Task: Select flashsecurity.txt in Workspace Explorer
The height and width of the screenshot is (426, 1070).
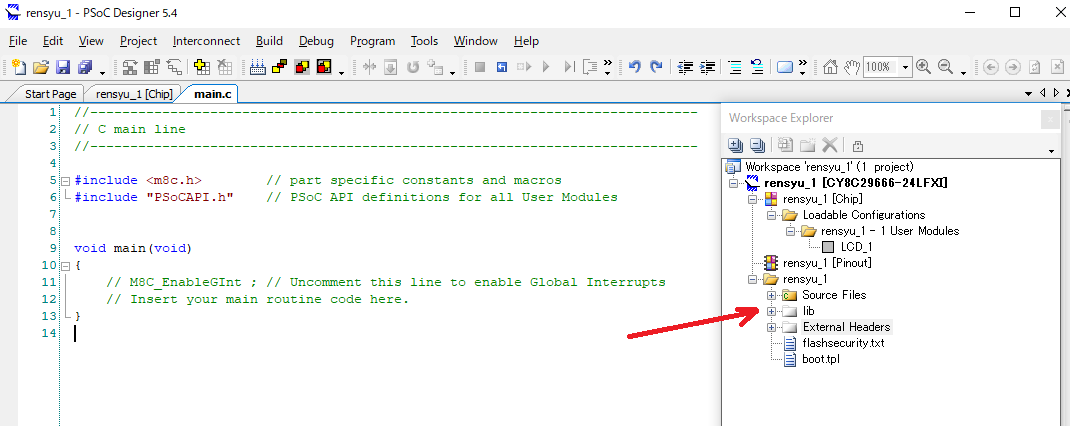Action: pyautogui.click(x=843, y=343)
